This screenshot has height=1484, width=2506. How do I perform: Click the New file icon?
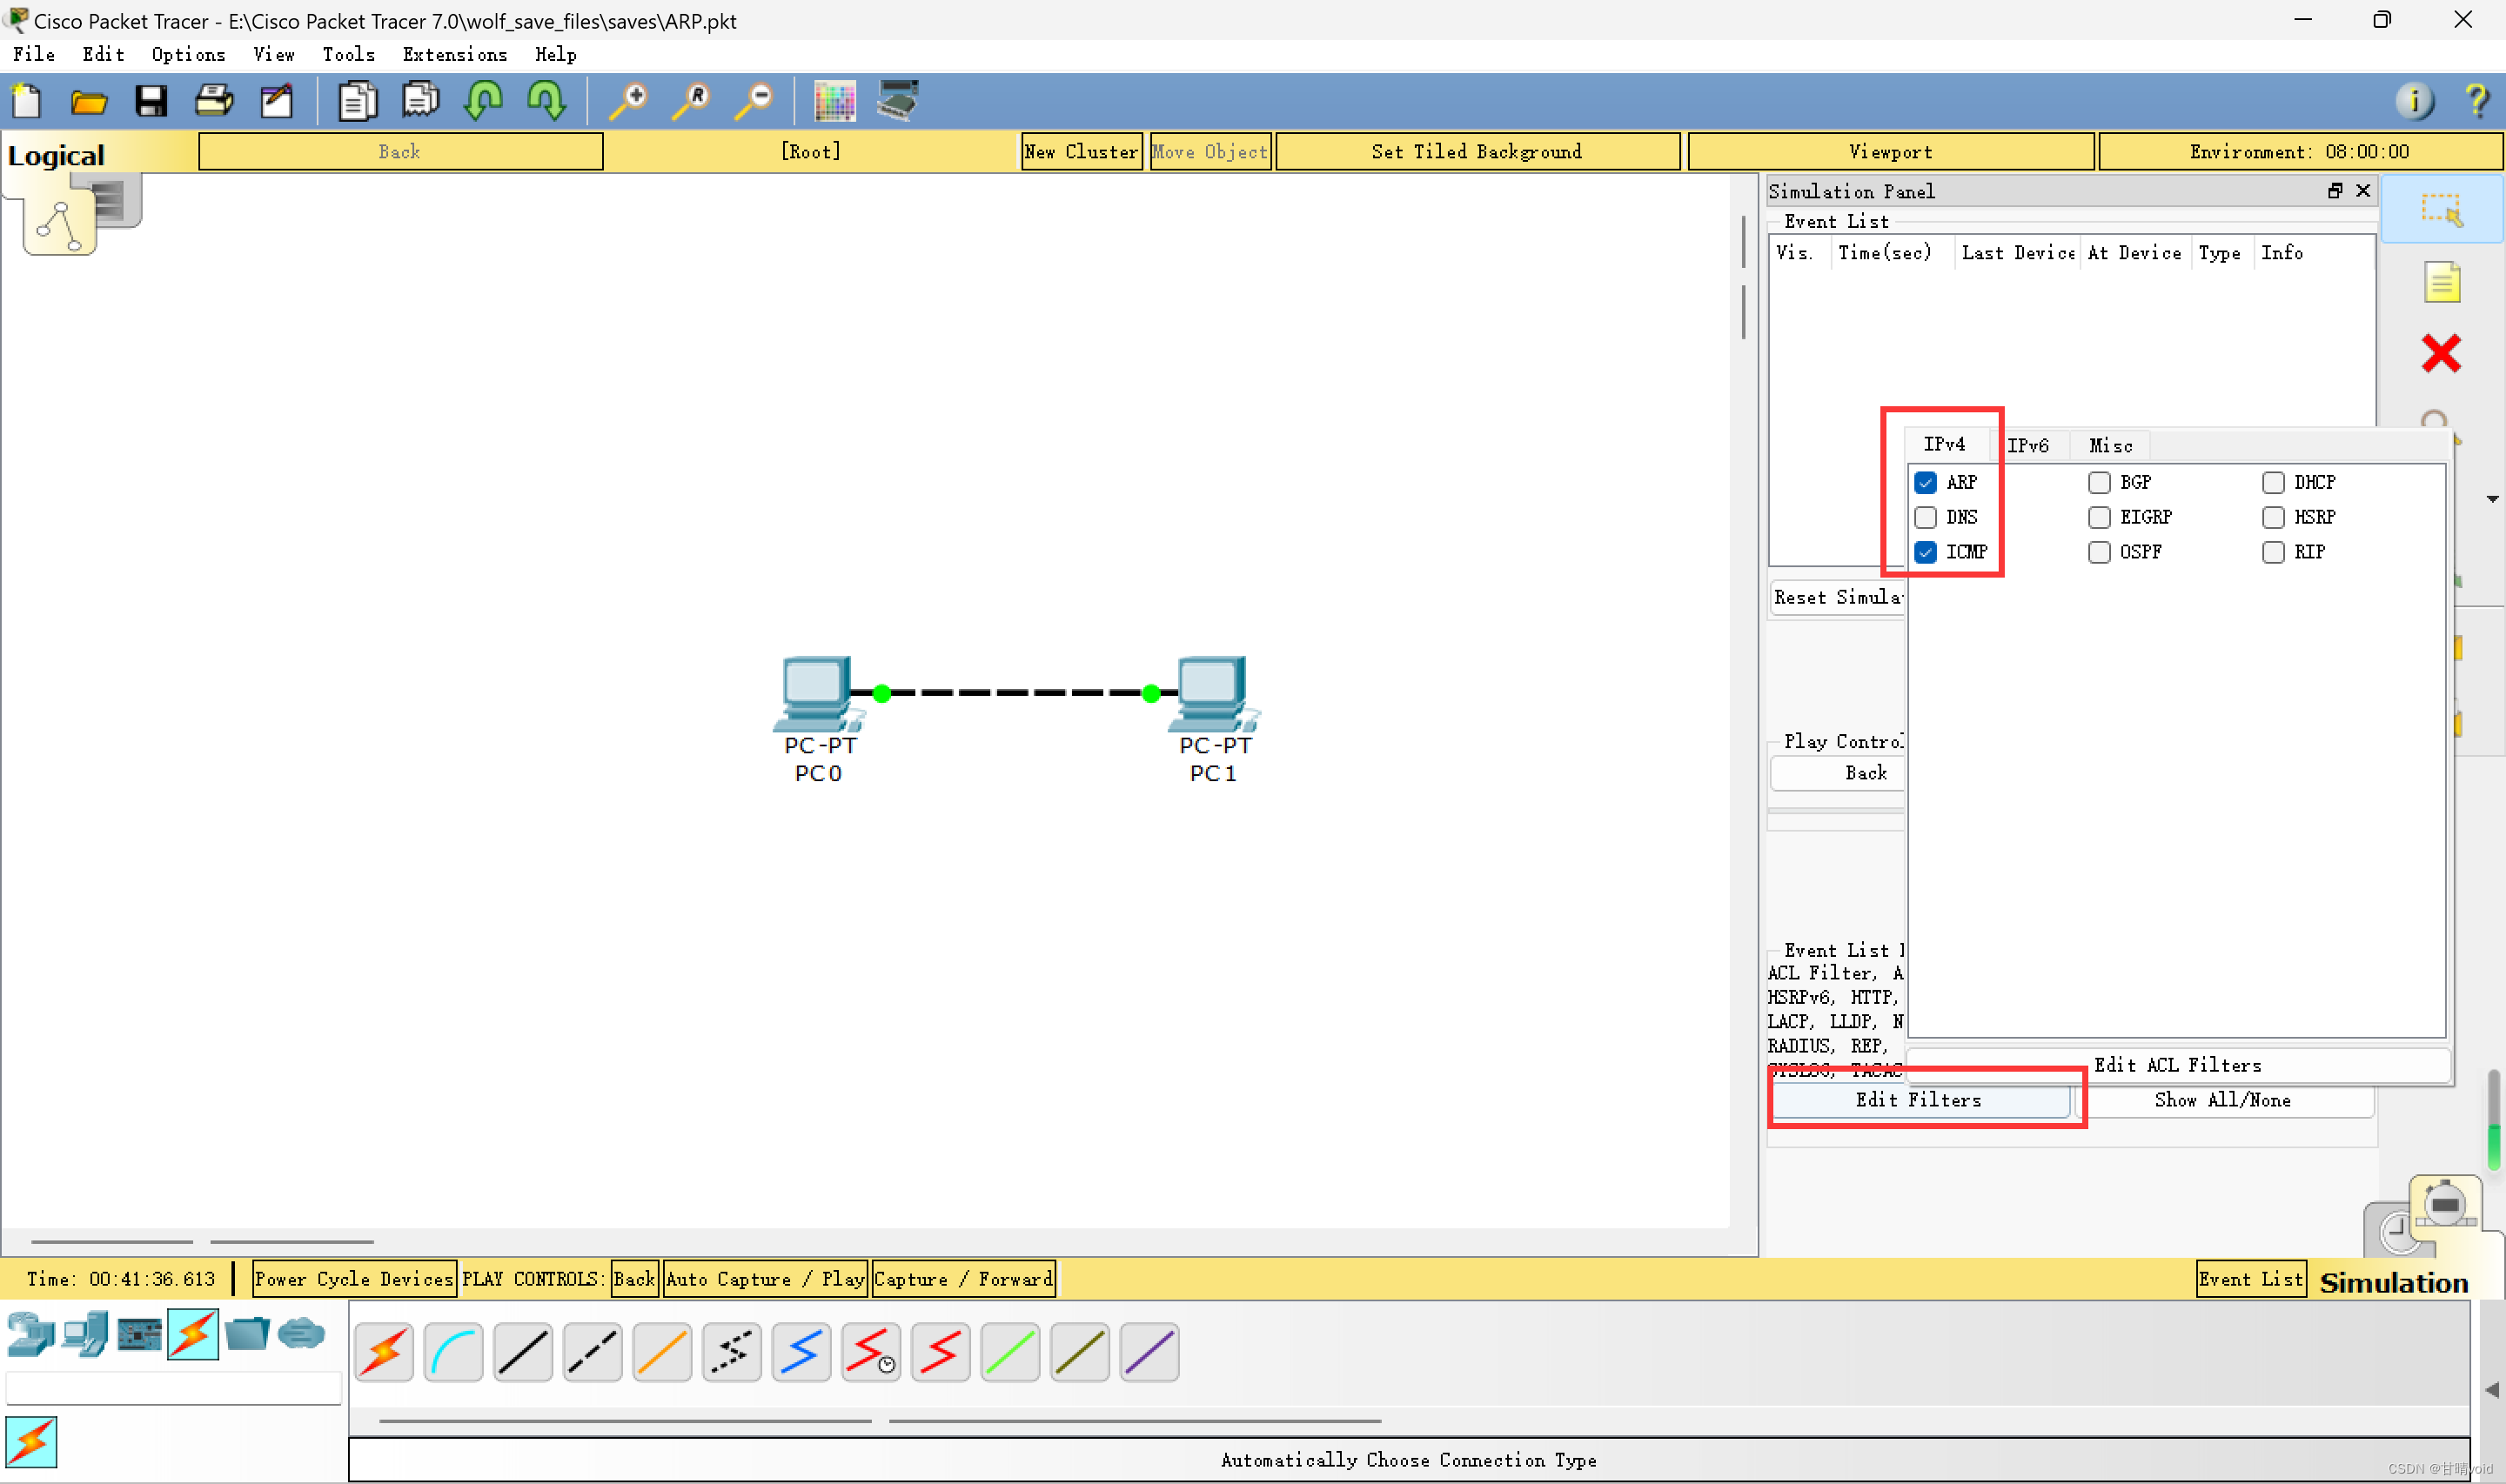27,101
